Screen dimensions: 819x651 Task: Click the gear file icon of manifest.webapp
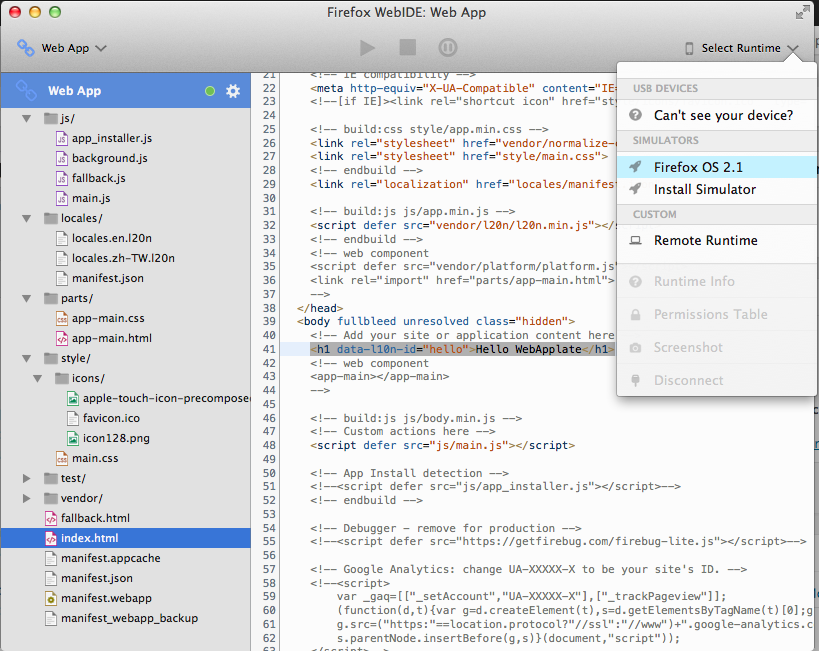(51, 598)
